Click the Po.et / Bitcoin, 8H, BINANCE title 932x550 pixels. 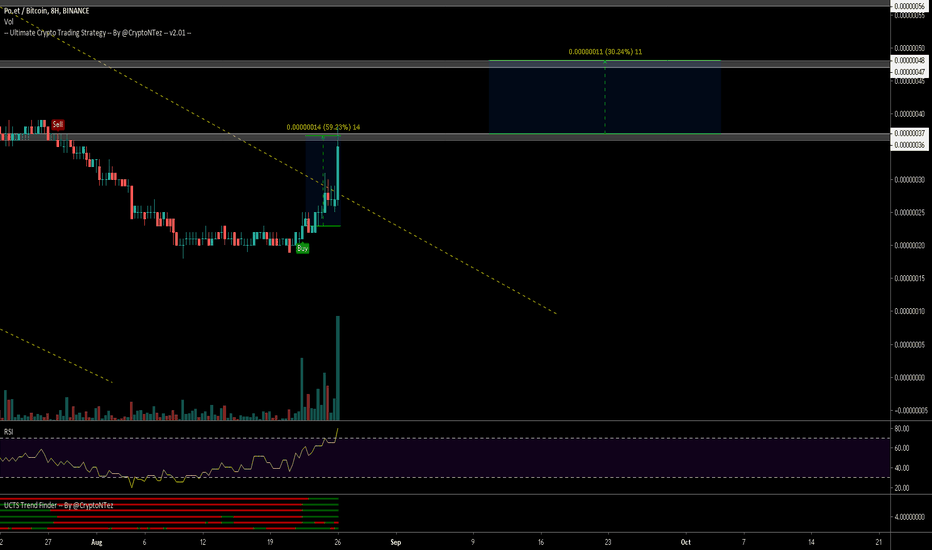pyautogui.click(x=46, y=11)
